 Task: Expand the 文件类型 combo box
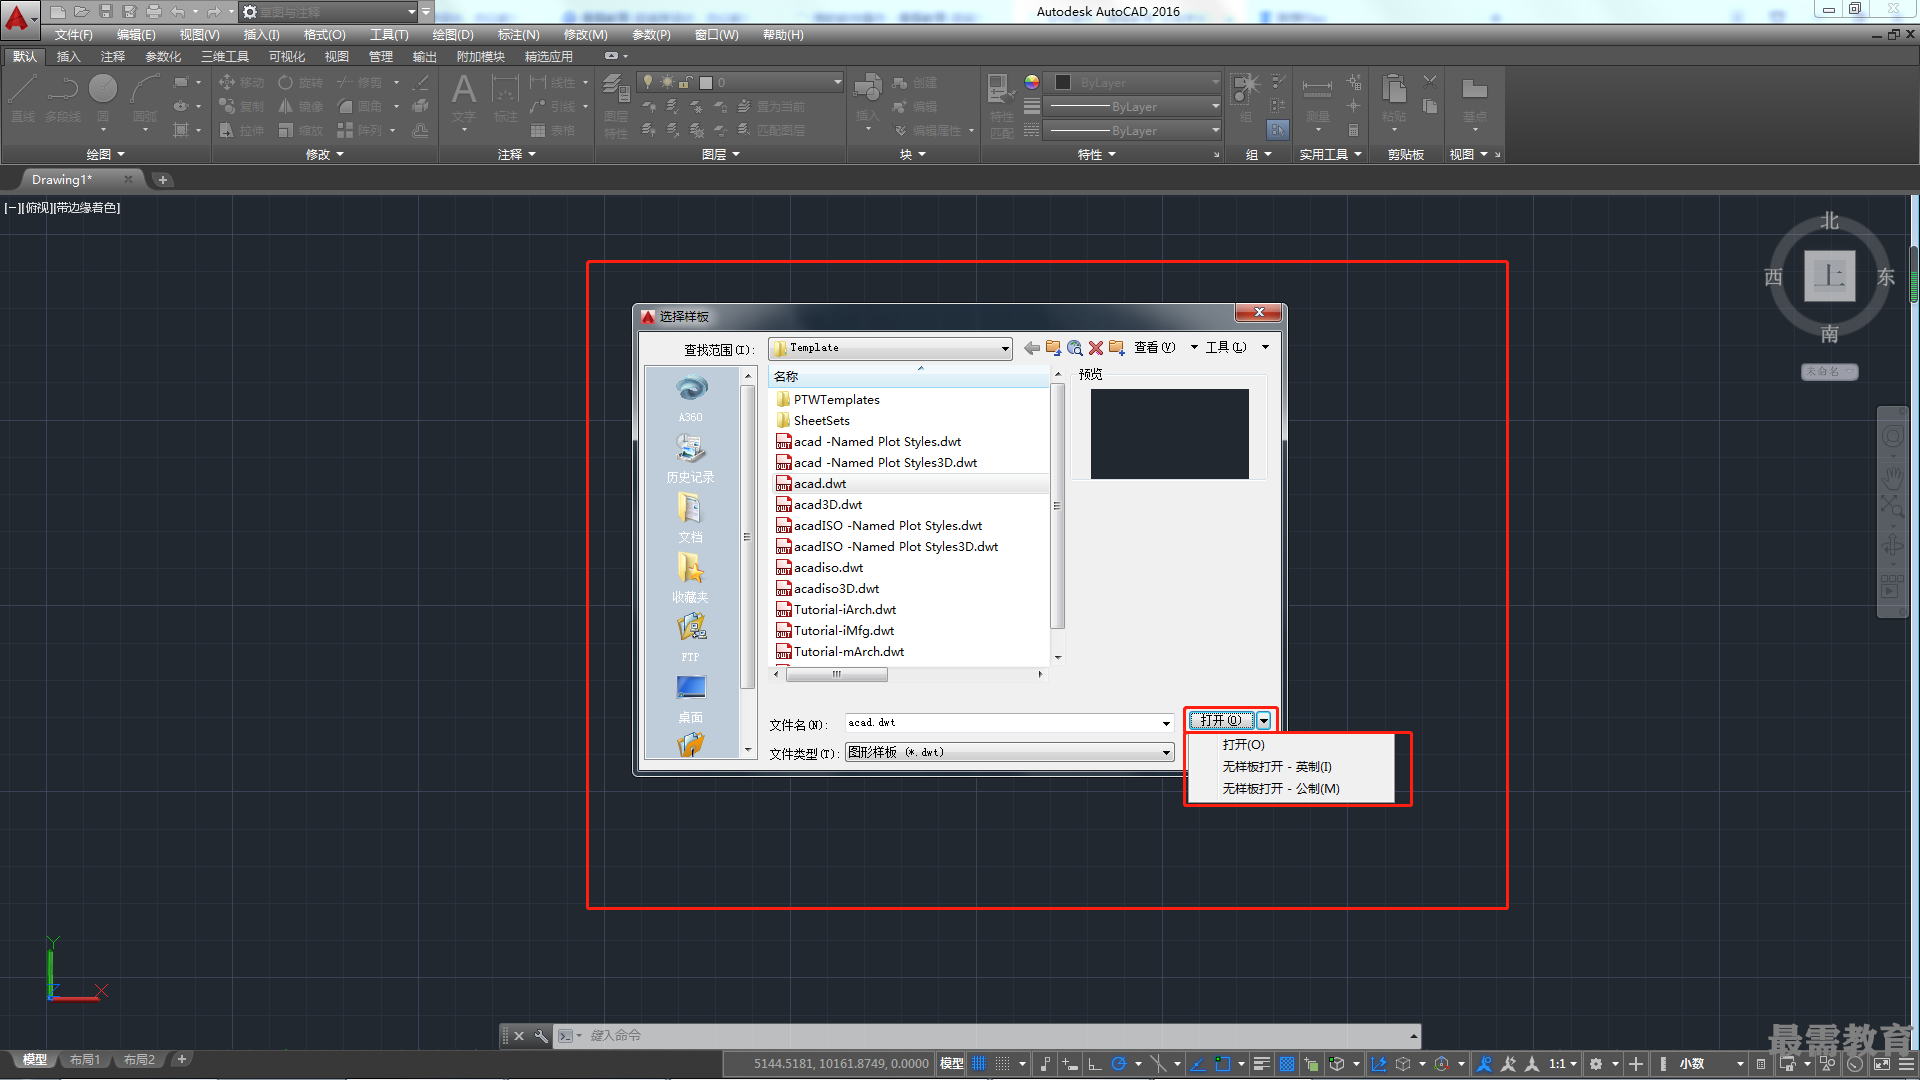click(1166, 752)
